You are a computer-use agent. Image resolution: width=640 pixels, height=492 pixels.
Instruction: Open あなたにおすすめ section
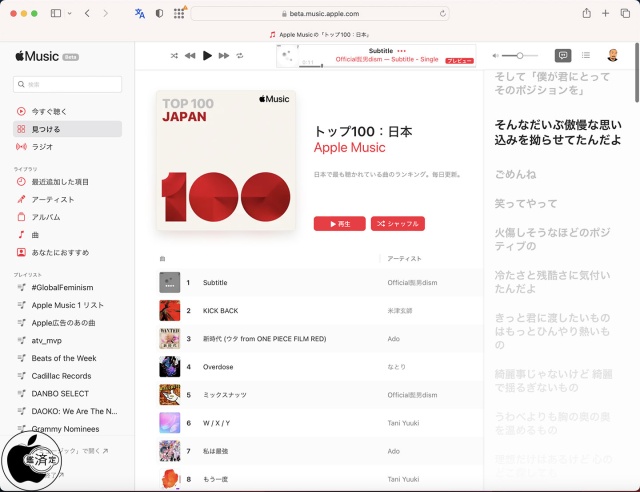(67, 252)
